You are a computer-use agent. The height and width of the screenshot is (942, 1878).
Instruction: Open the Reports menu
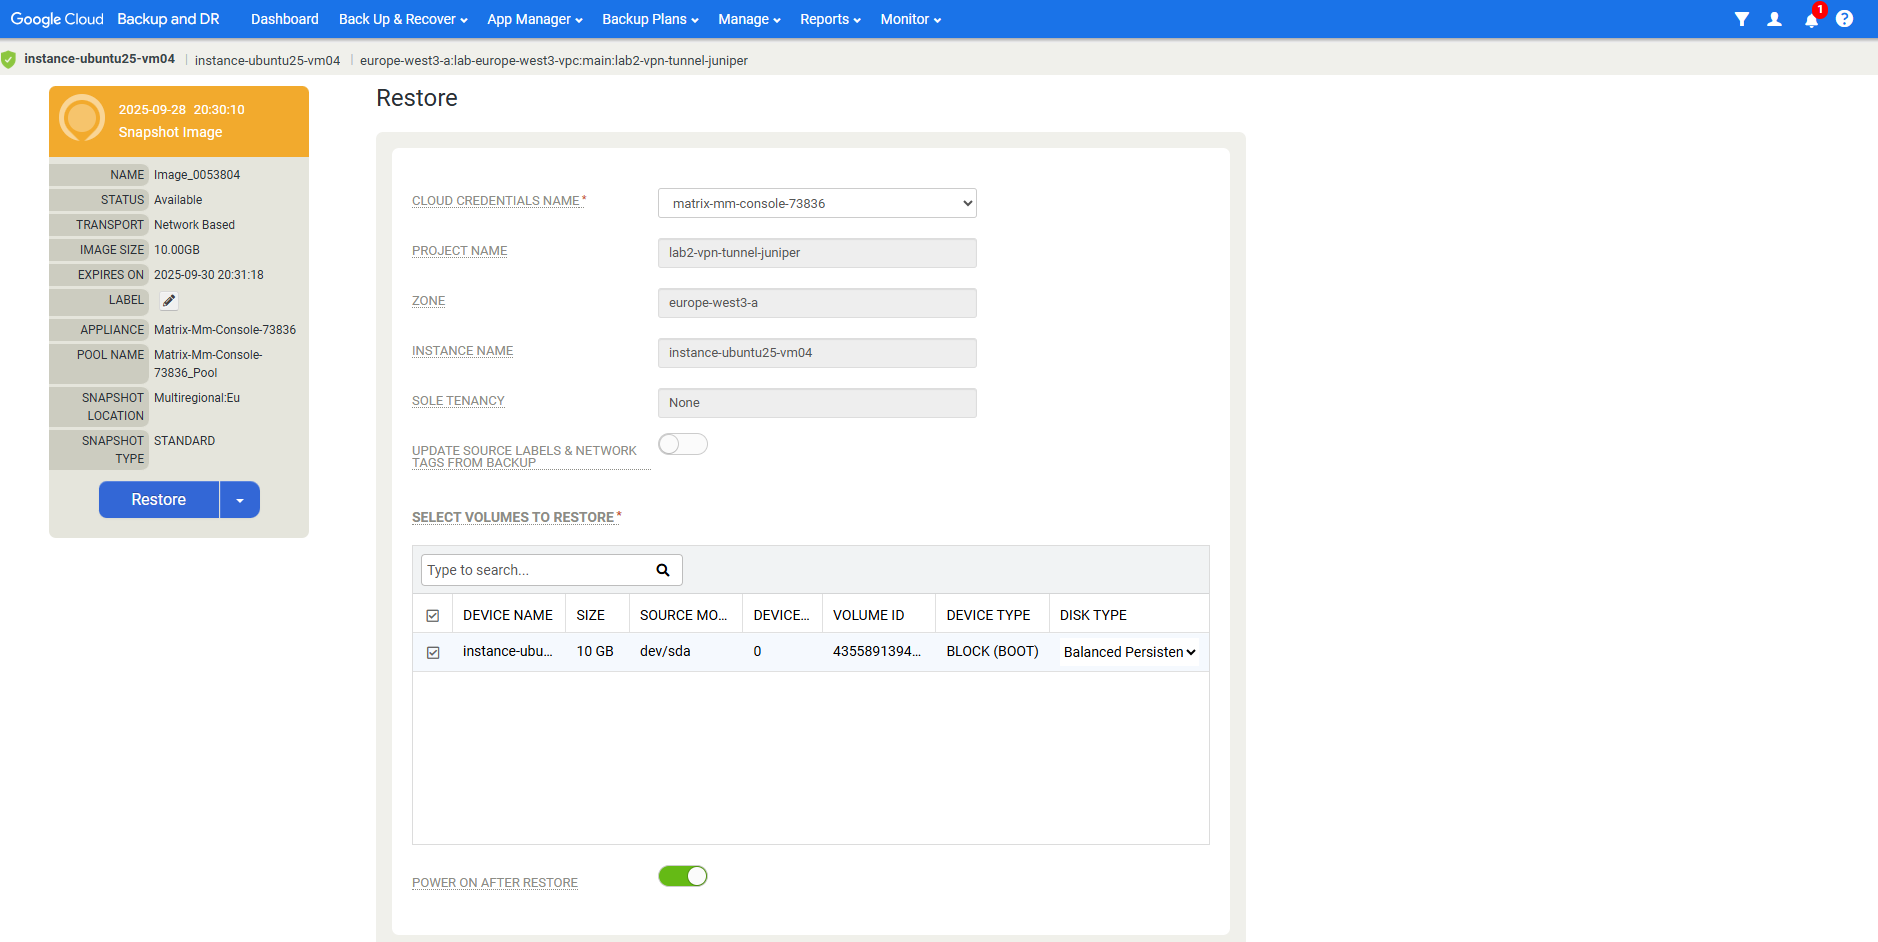click(830, 19)
